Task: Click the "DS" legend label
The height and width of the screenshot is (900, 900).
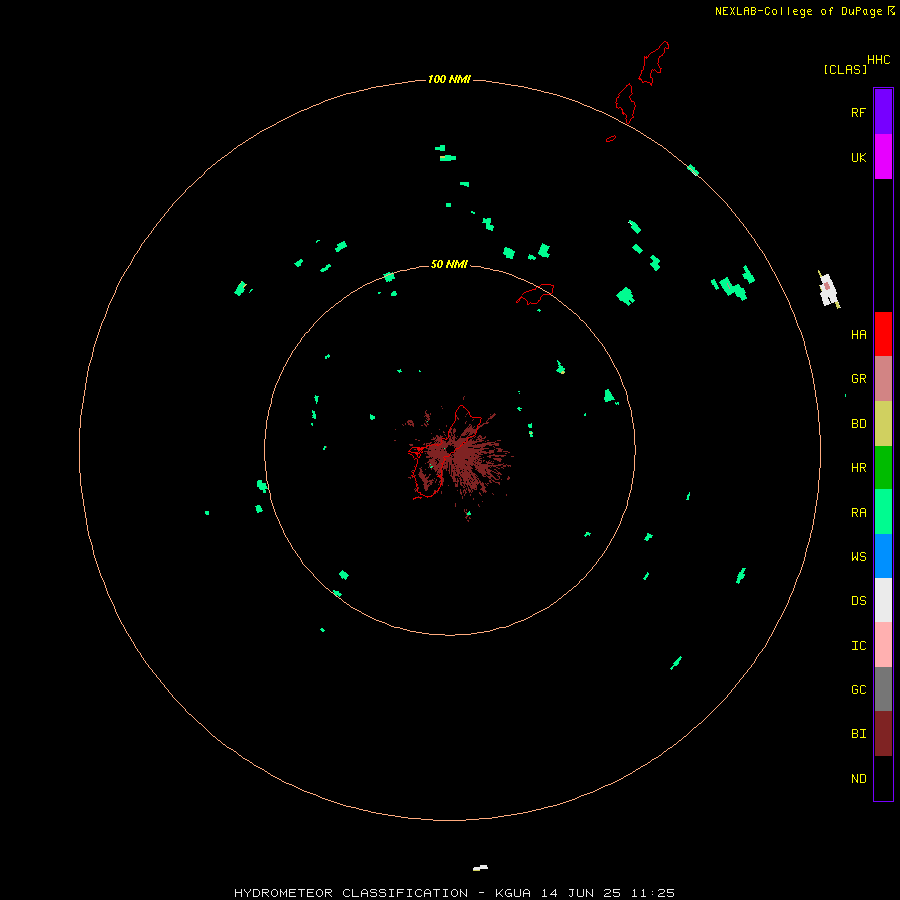Action: [x=859, y=601]
